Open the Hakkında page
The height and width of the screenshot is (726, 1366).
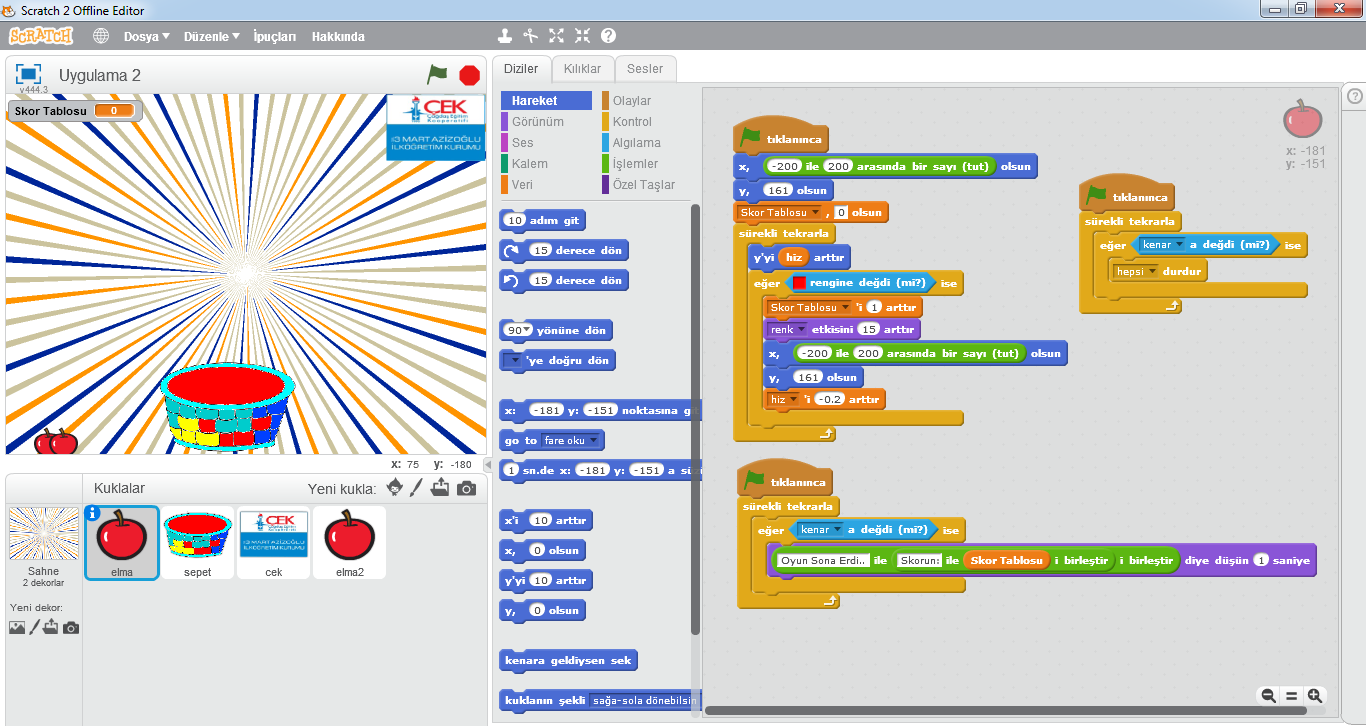[338, 36]
